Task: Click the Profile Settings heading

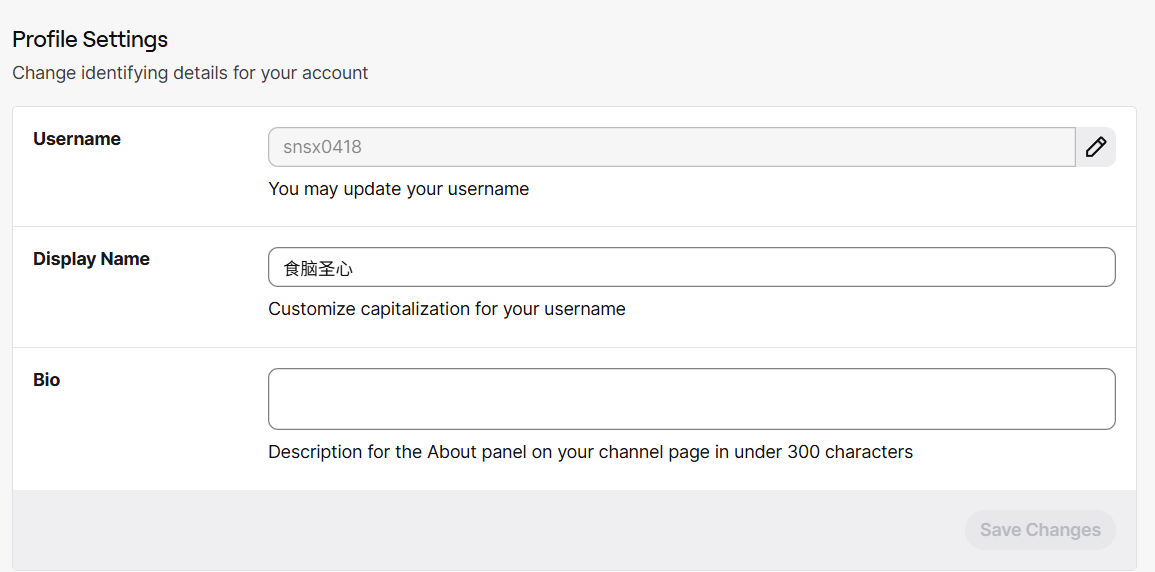Action: pyautogui.click(x=90, y=39)
